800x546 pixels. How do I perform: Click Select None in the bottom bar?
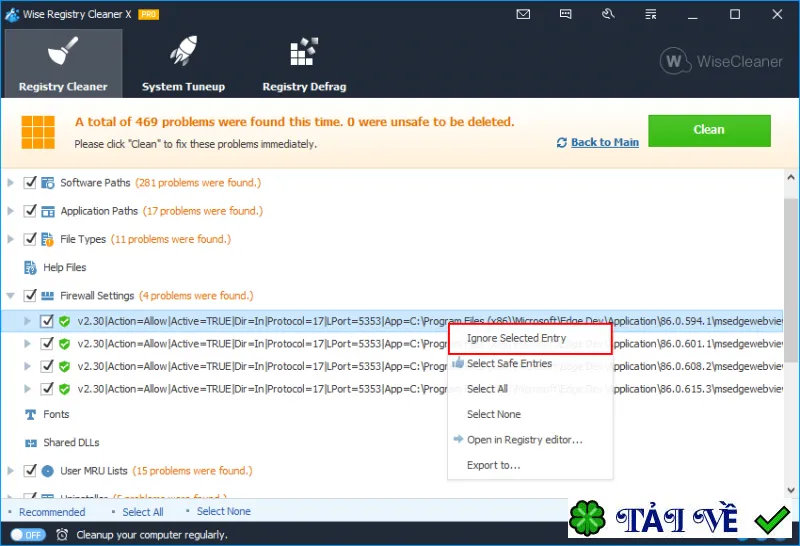[223, 511]
